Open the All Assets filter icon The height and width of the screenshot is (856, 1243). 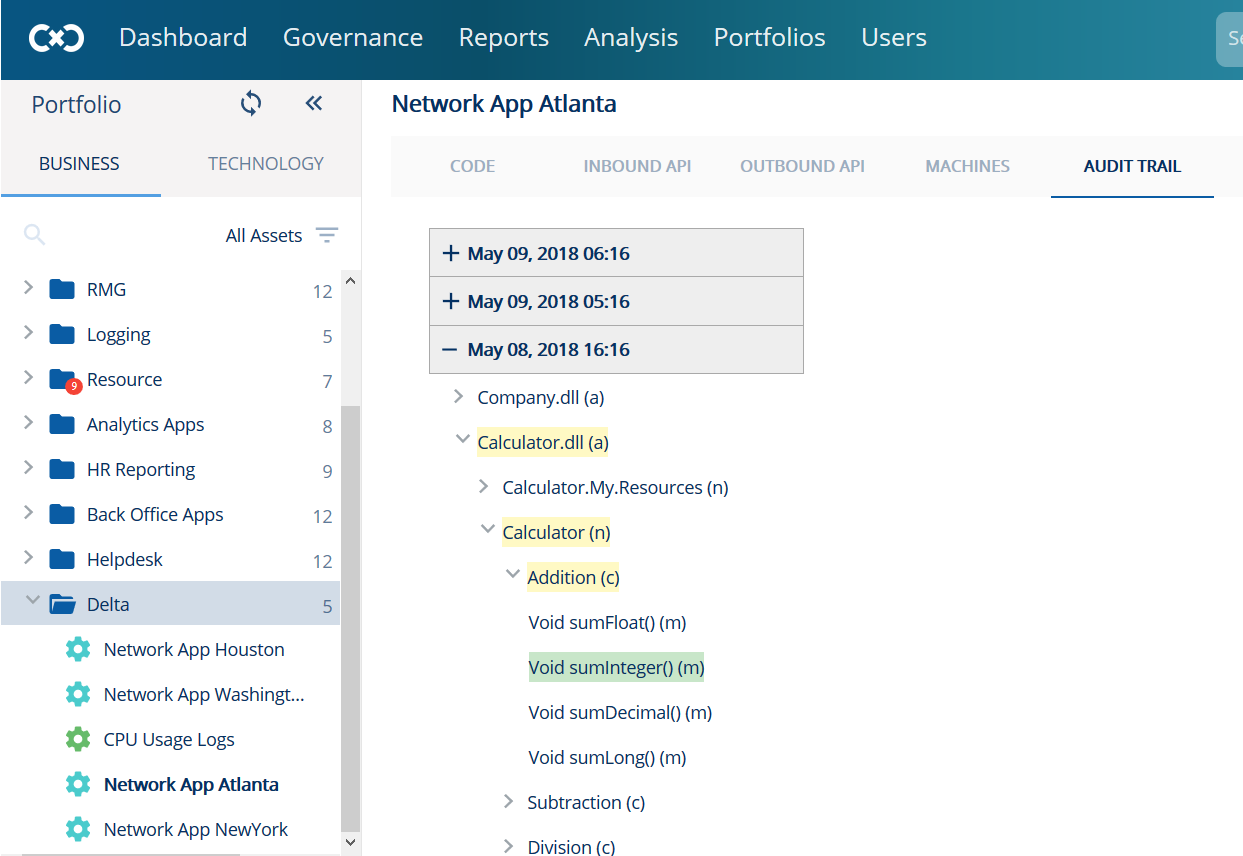(x=327, y=235)
